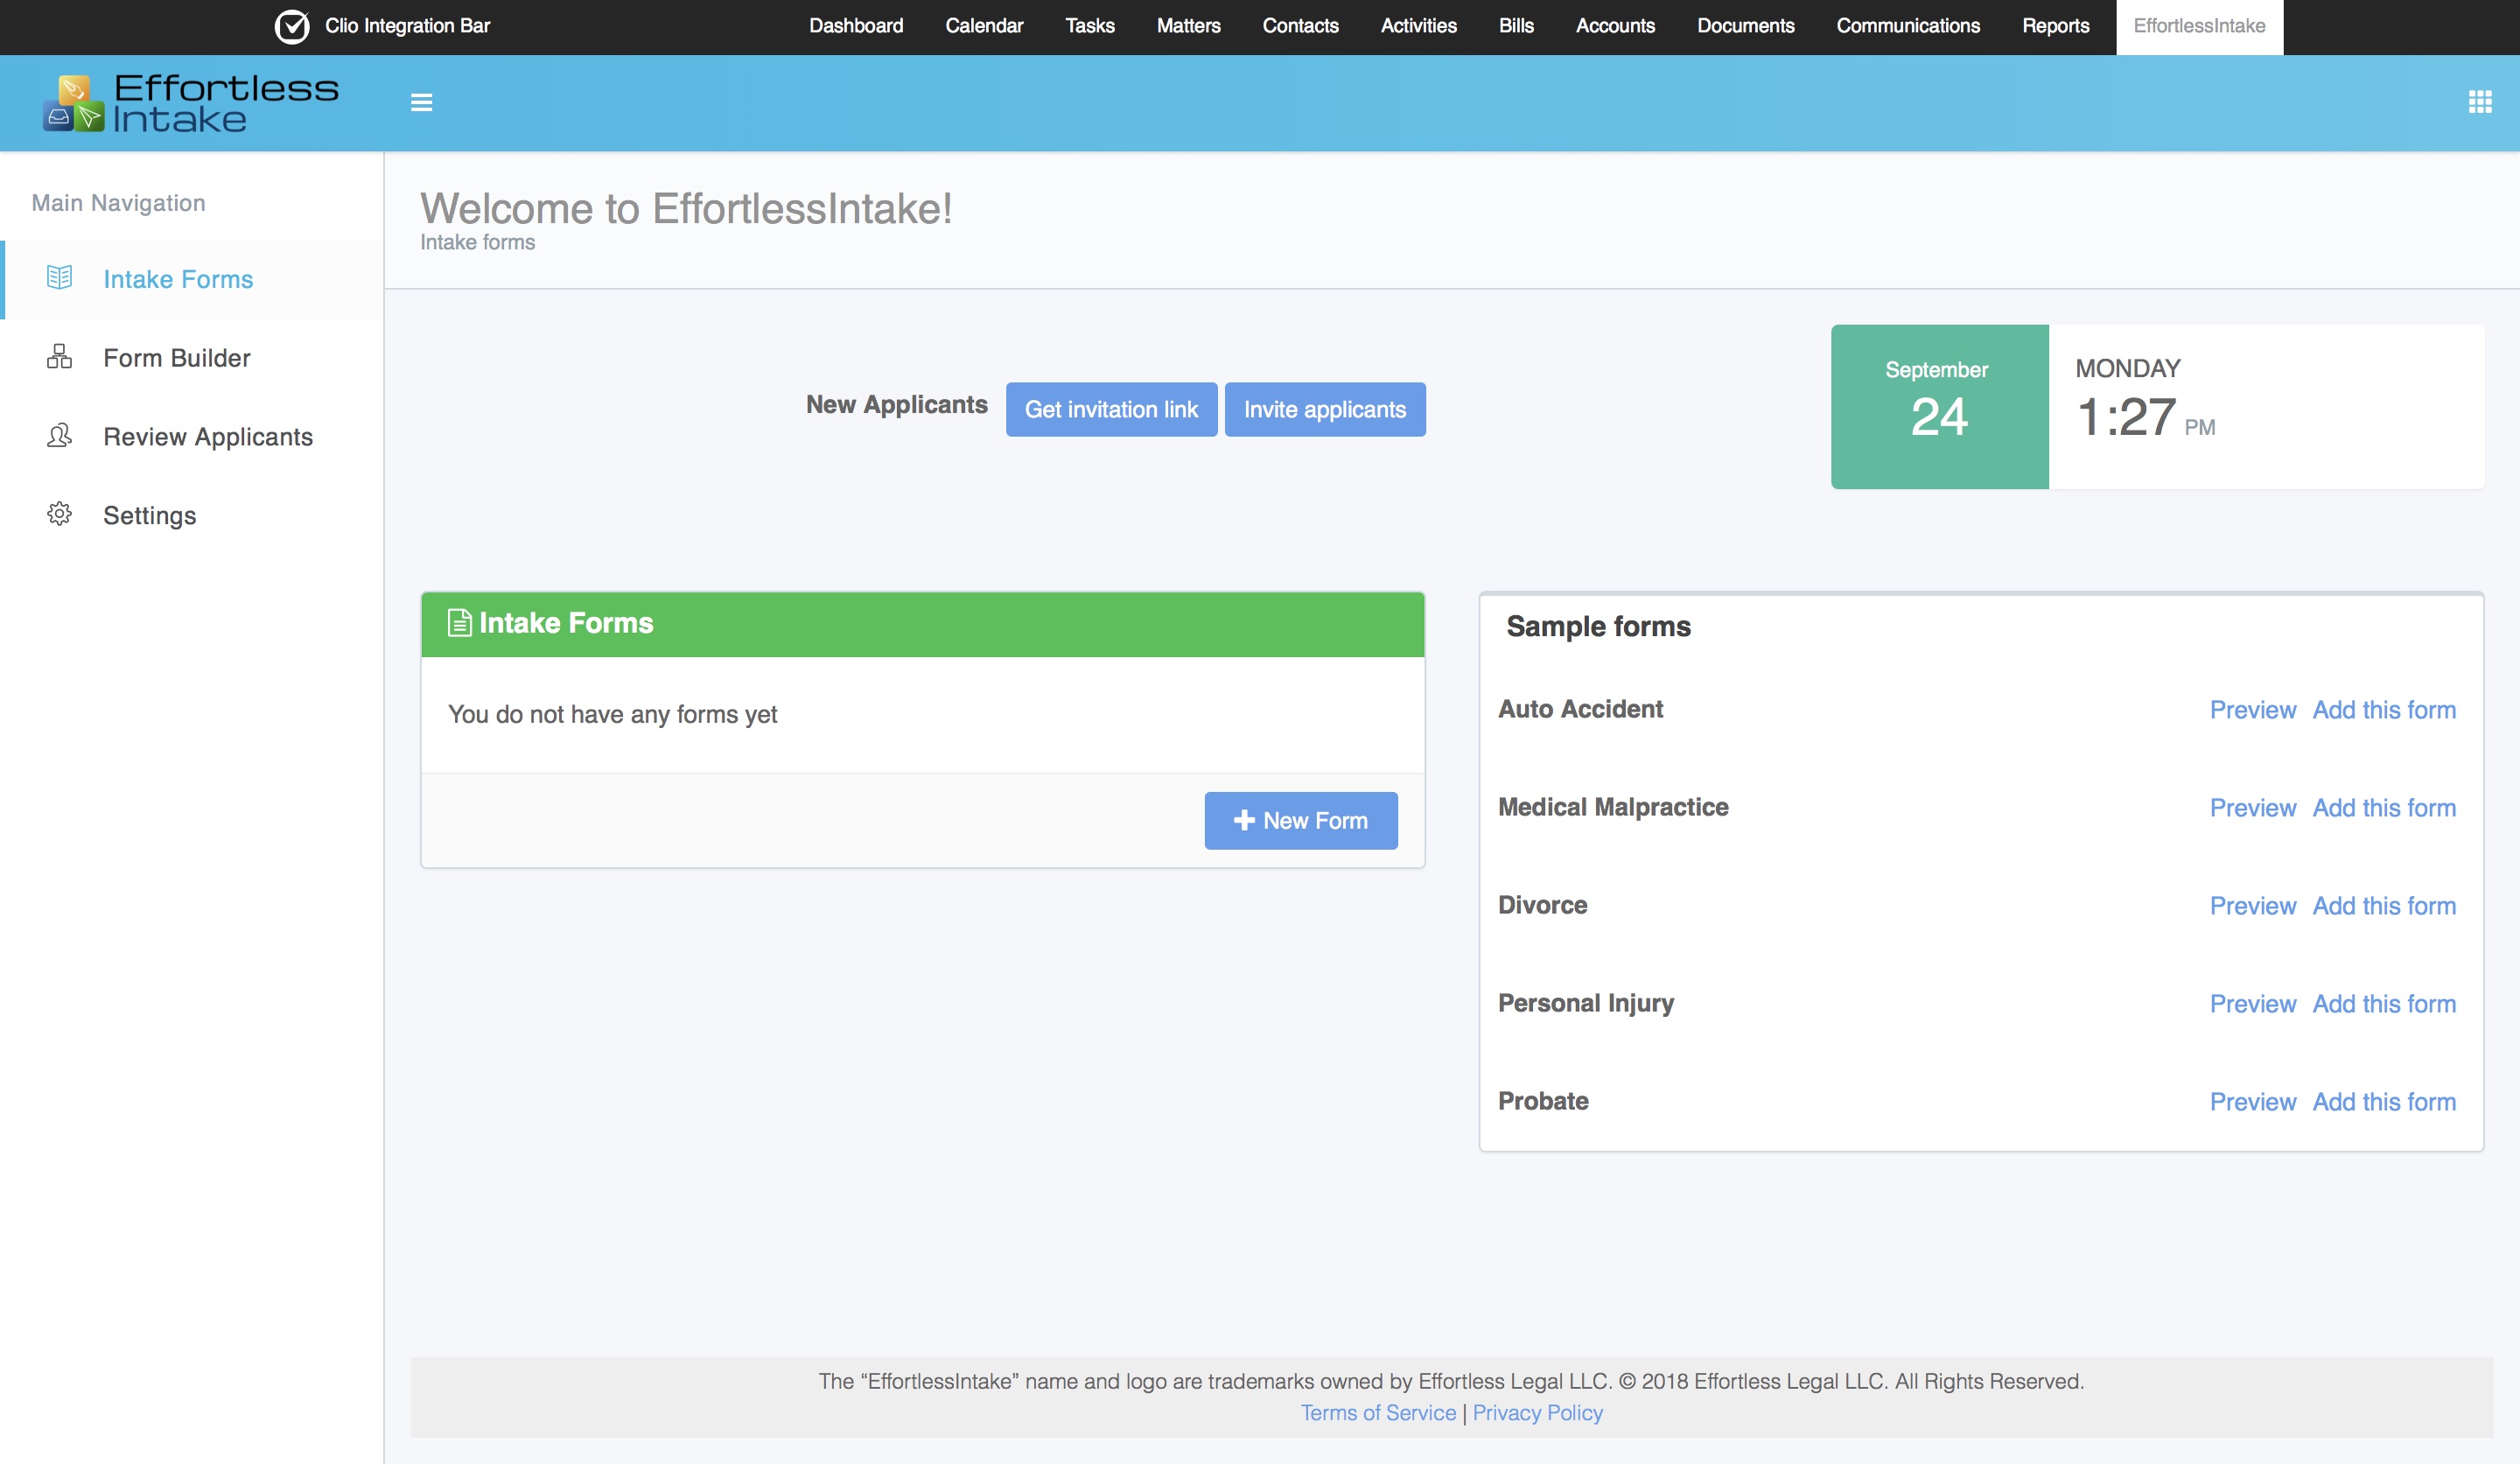The image size is (2520, 1464).
Task: Click the Intake Forms document icon in header
Action: 459,623
